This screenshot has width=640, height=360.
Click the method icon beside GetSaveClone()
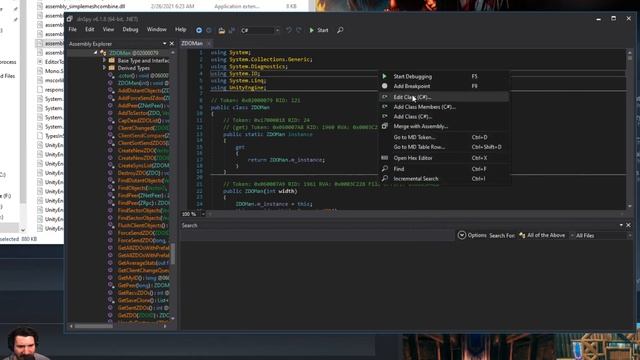[111, 300]
